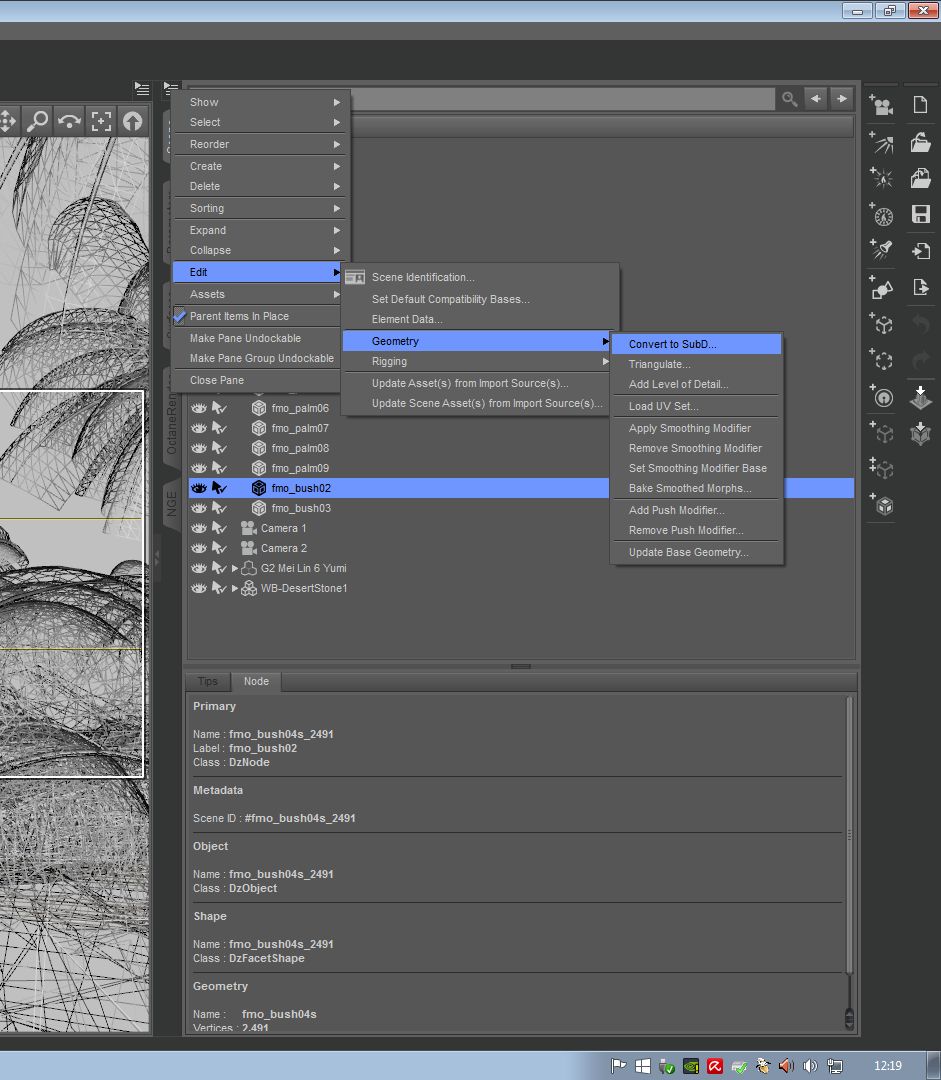The width and height of the screenshot is (941, 1080).
Task: Select the viewport zoom magnifier tool
Action: point(37,121)
